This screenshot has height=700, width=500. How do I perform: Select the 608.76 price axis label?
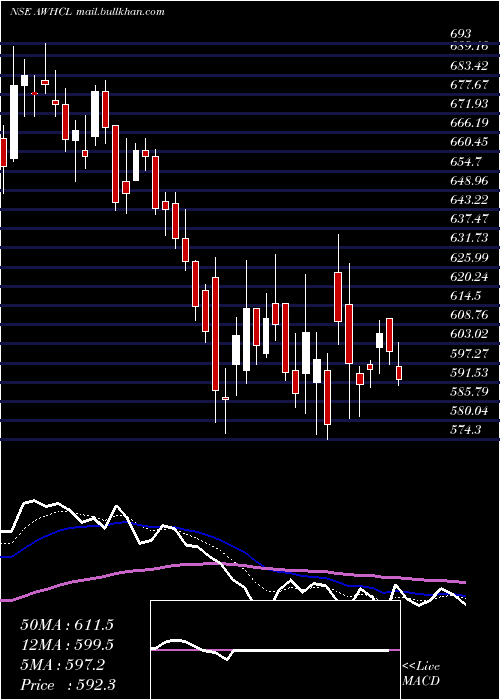click(x=469, y=315)
